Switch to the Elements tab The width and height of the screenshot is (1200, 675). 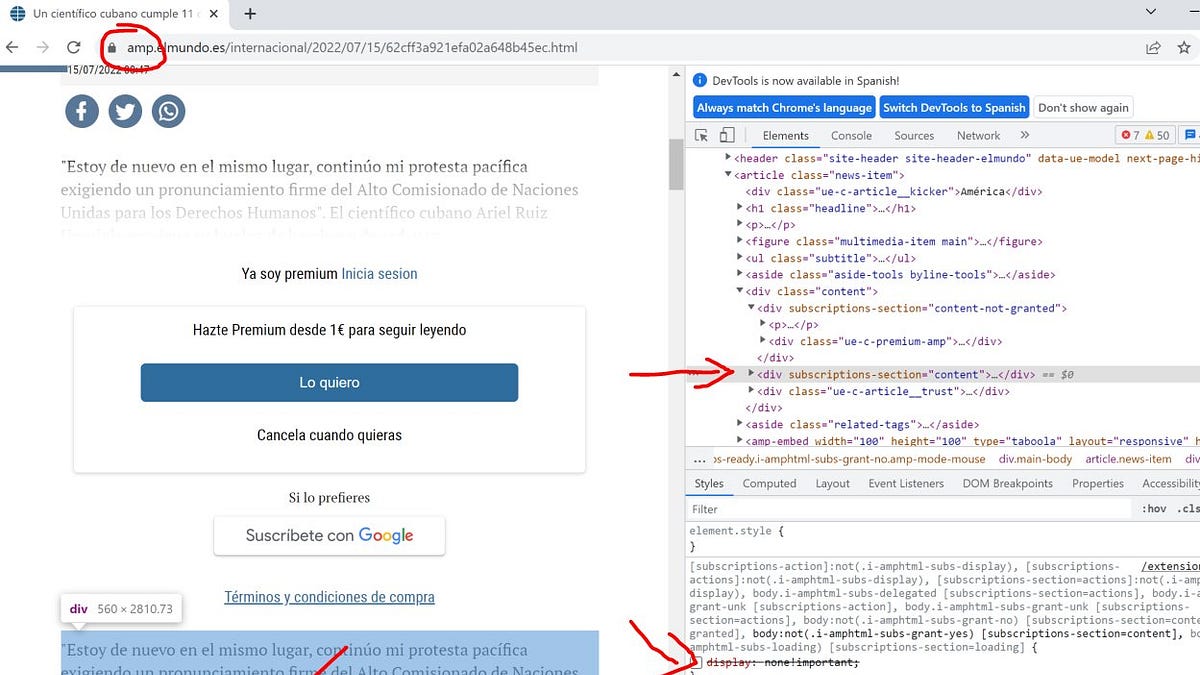click(785, 135)
